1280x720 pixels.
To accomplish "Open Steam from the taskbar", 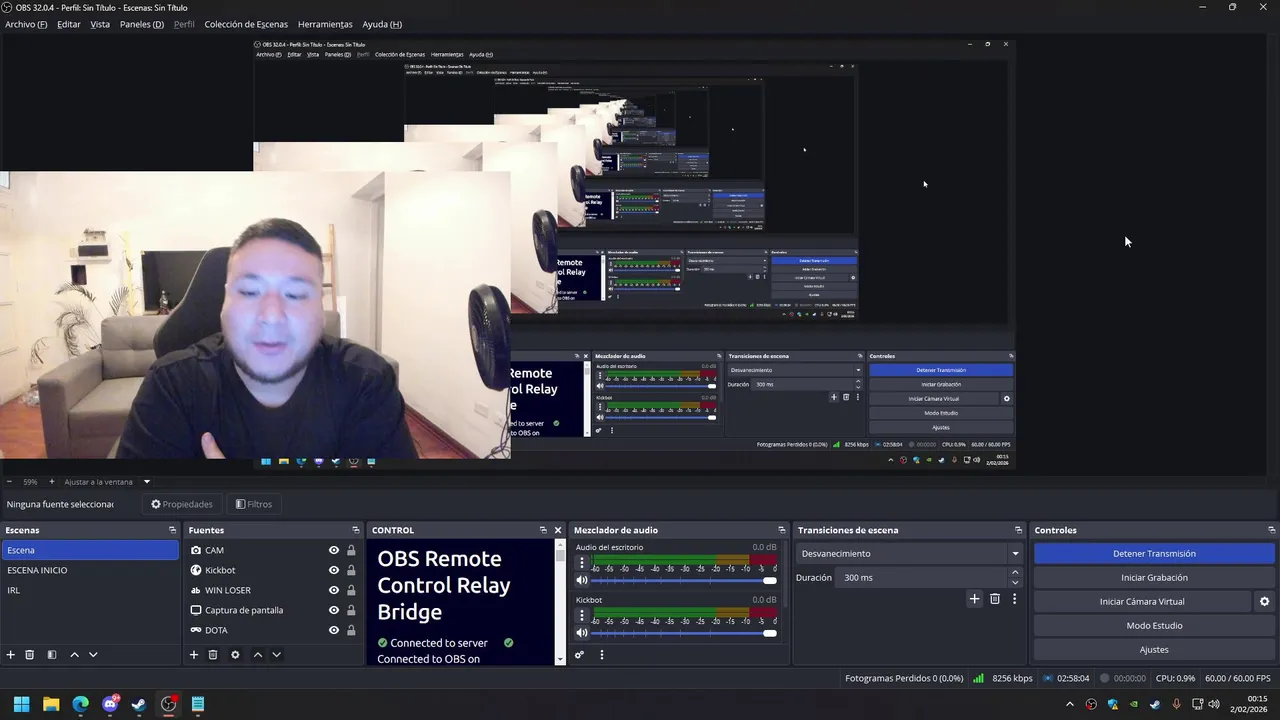I will 139,704.
